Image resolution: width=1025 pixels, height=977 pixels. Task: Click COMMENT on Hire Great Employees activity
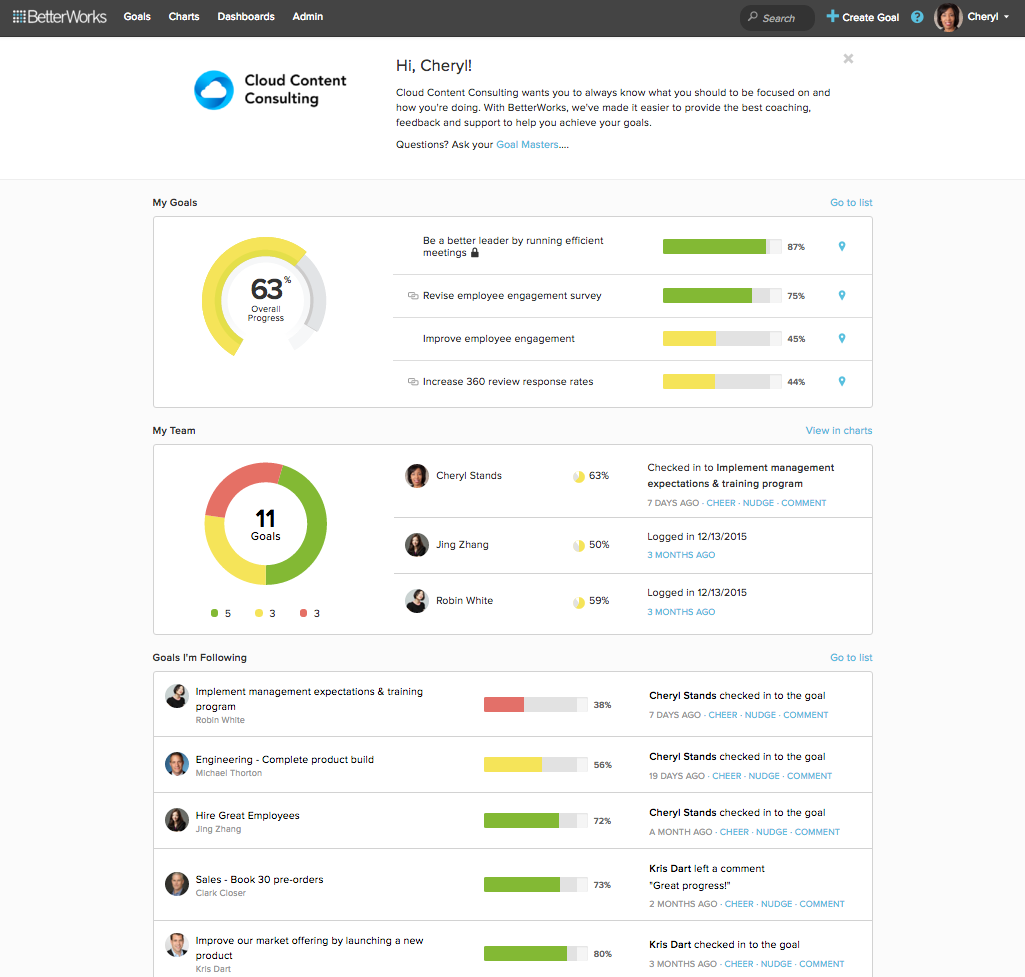(x=817, y=833)
